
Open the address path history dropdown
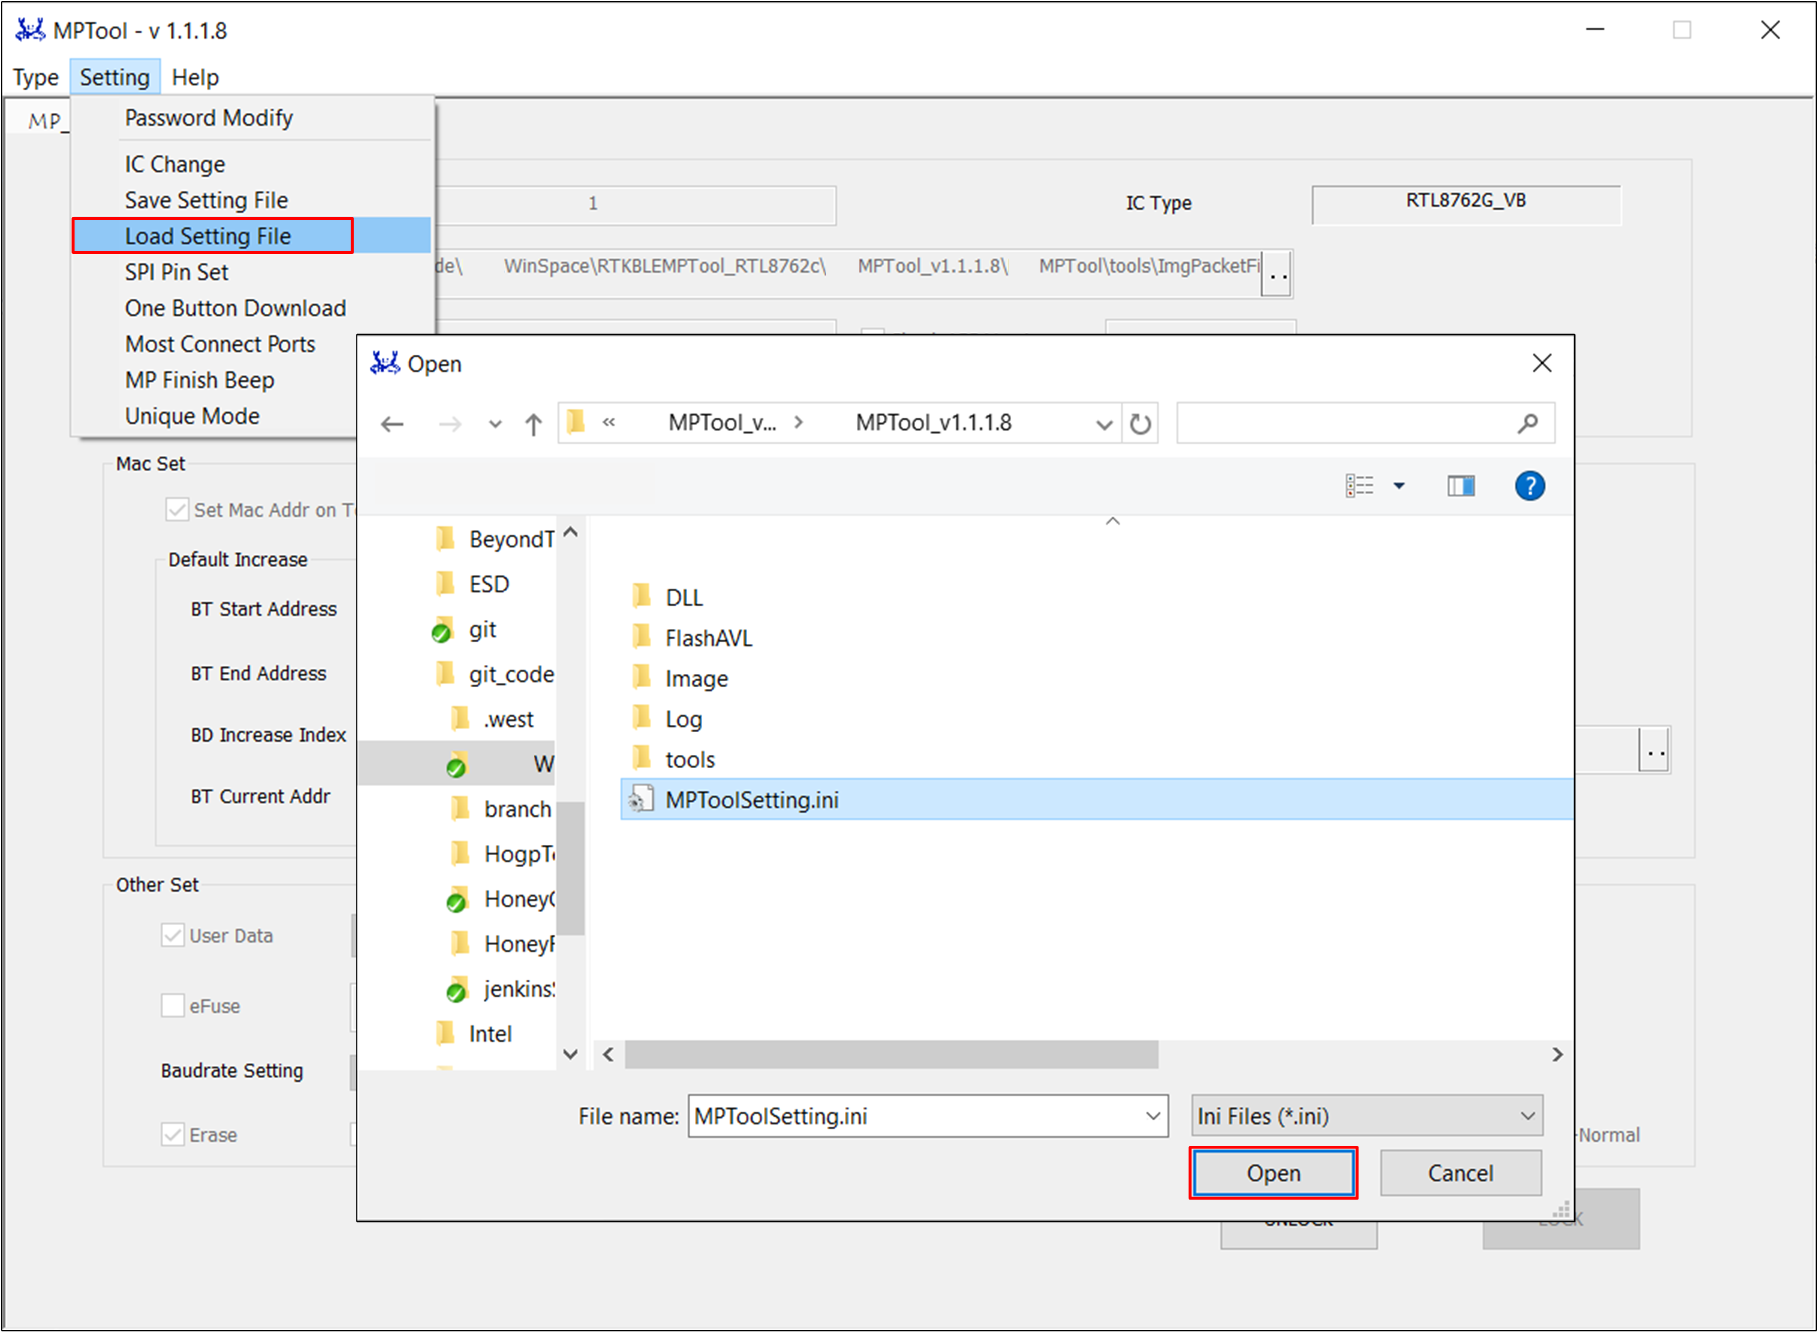click(1103, 424)
